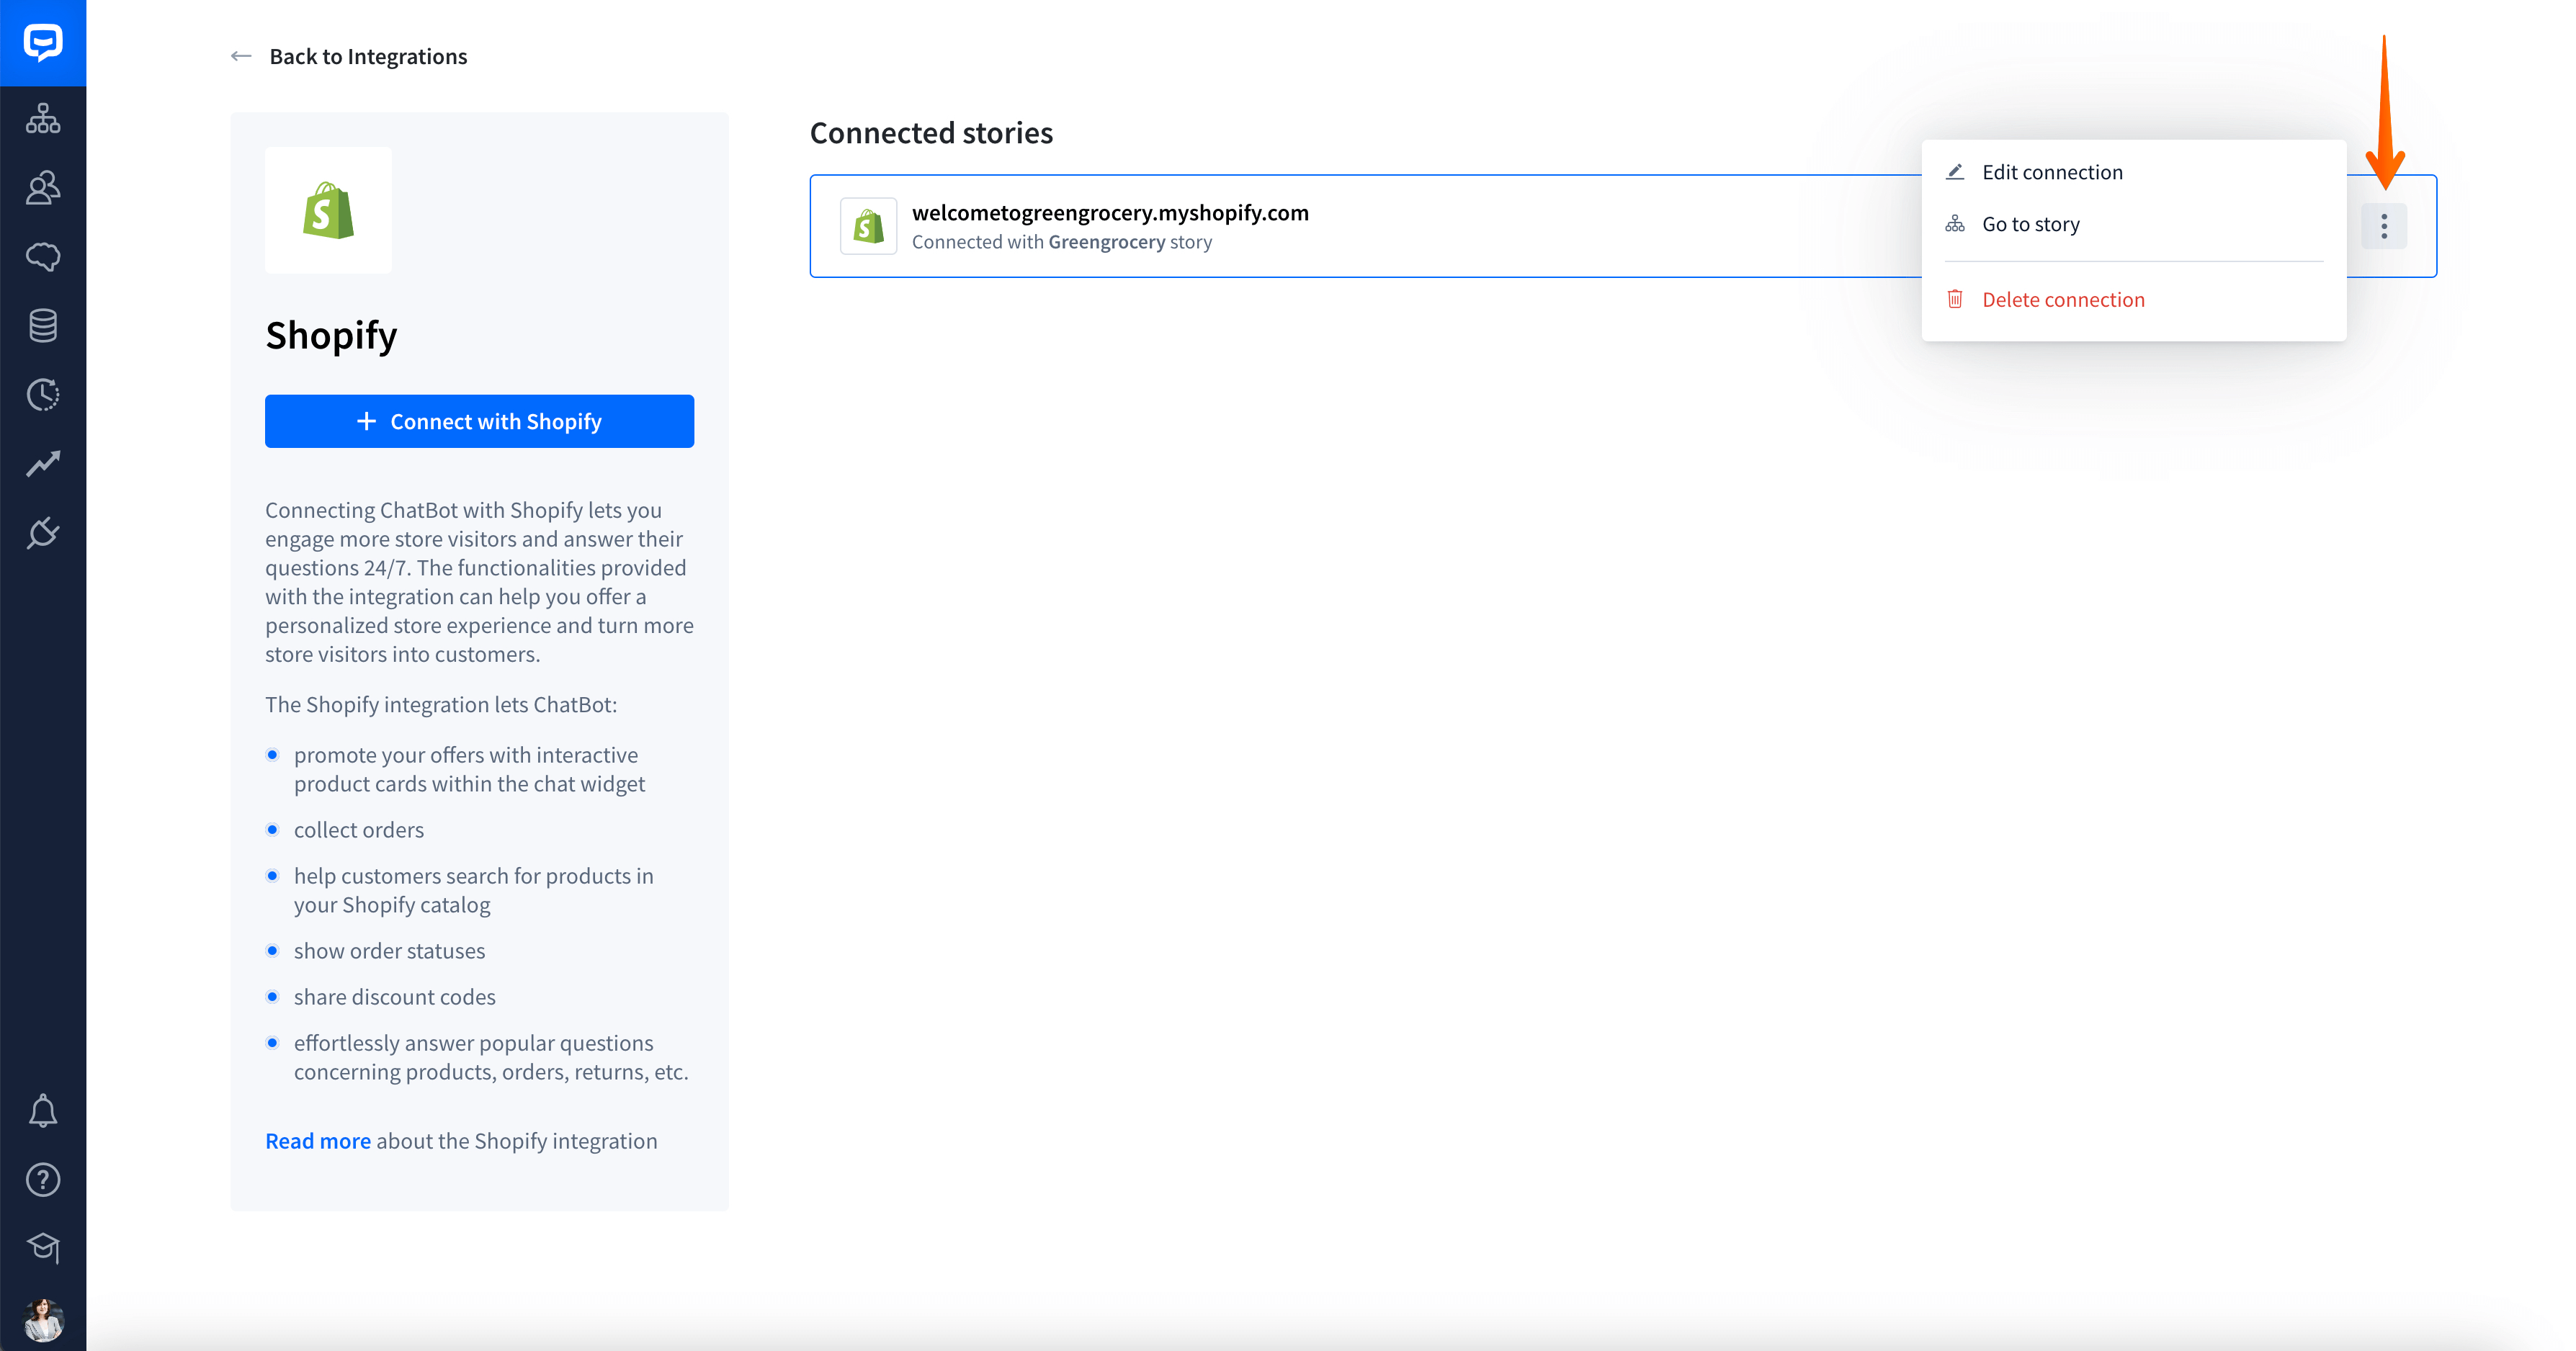The width and height of the screenshot is (2576, 1351).
Task: Click the 'collect orders' bullet item
Action: (x=359, y=830)
